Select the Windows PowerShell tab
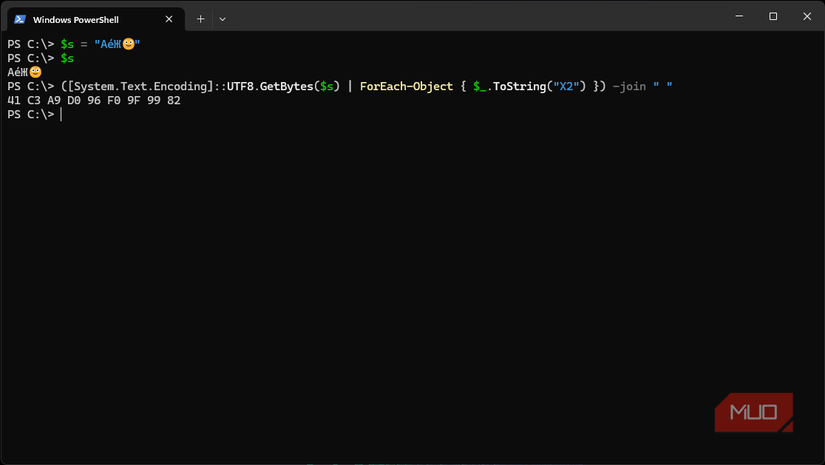Viewport: 825px width, 465px height. tap(96, 19)
